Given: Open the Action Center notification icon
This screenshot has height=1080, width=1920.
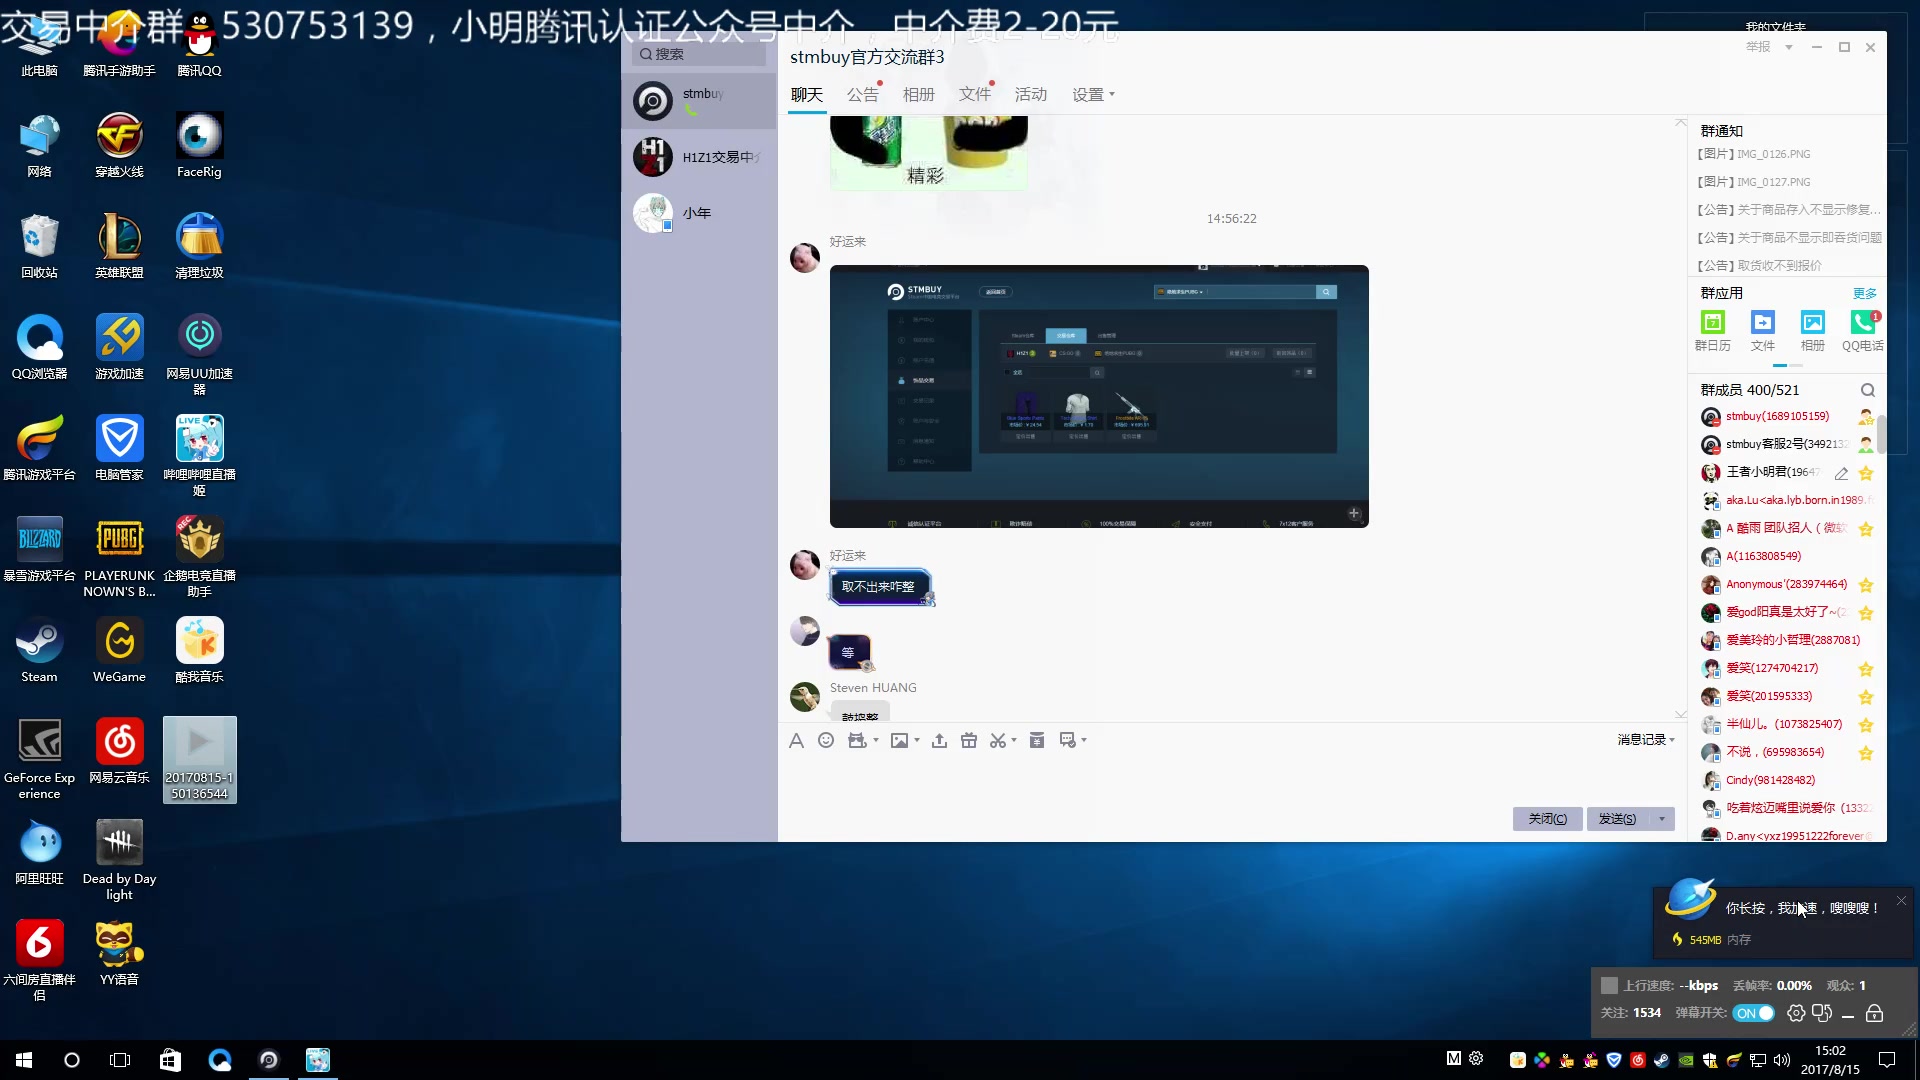Looking at the screenshot, I should [x=1887, y=1060].
